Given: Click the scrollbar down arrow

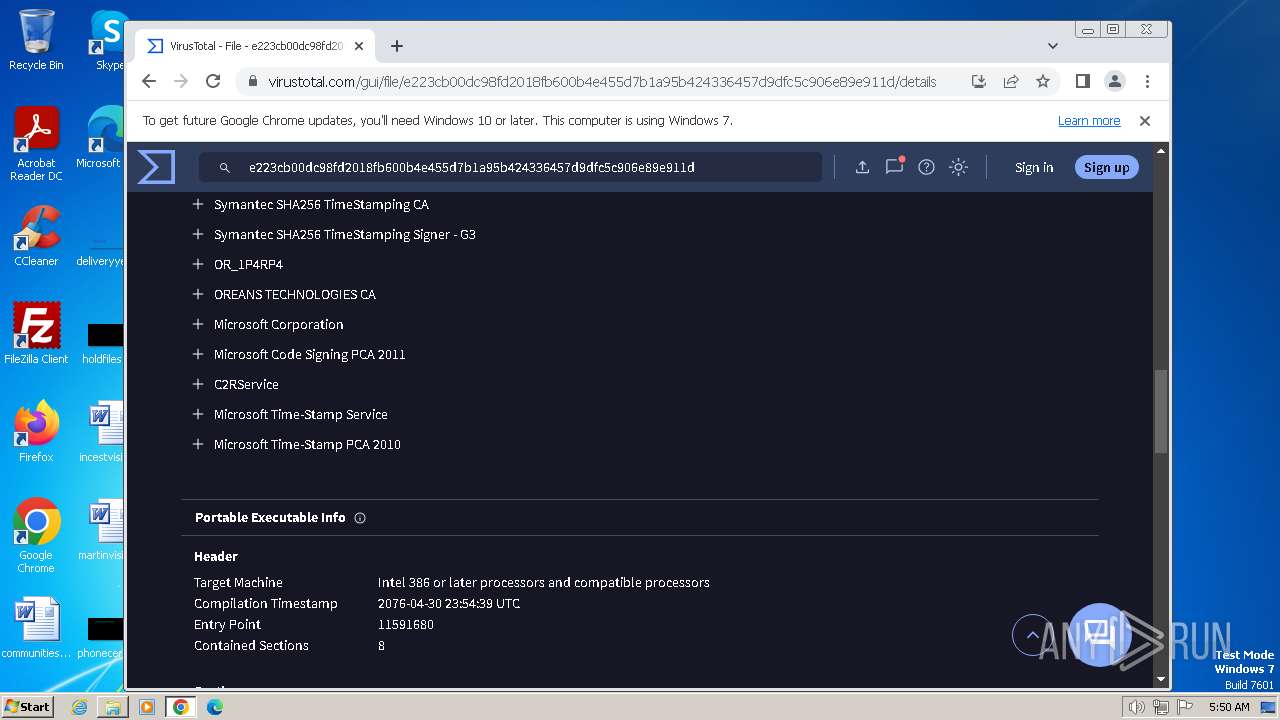Looking at the screenshot, I should coord(1160,679).
